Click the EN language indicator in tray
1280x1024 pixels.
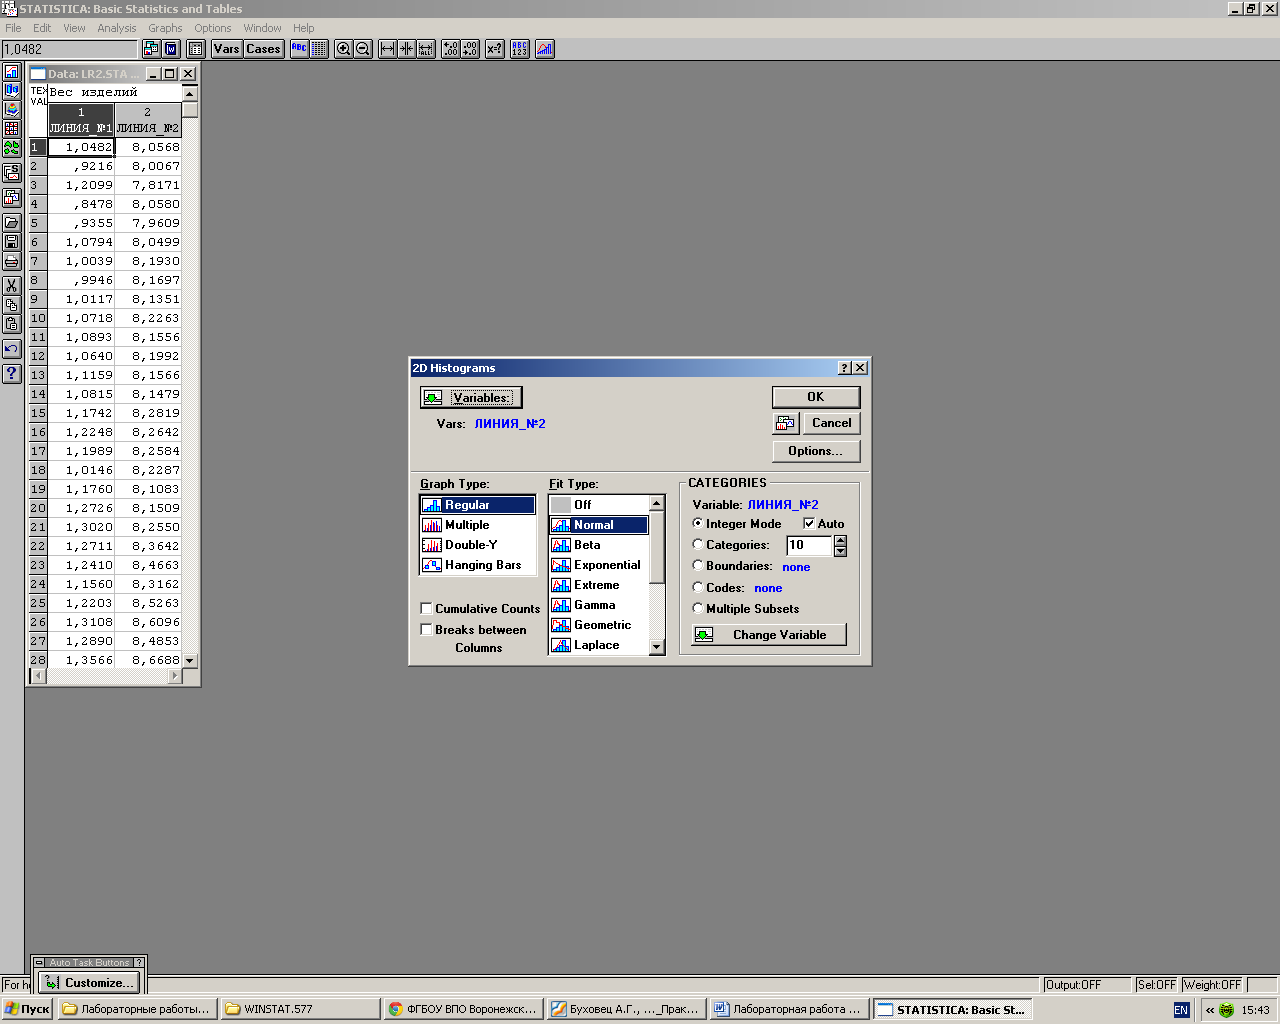1181,1010
